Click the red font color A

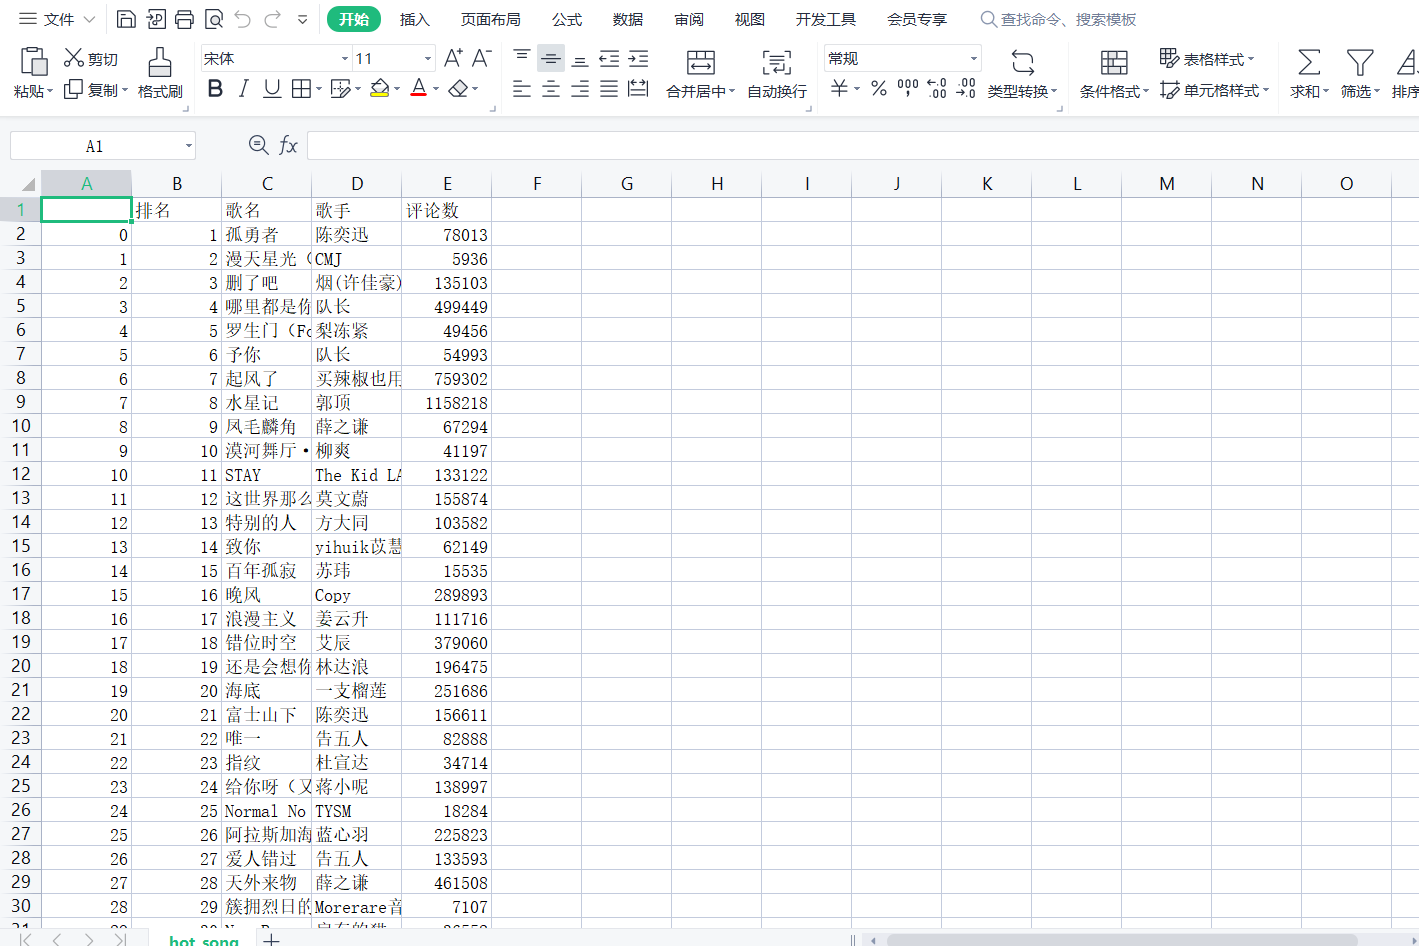click(x=419, y=89)
